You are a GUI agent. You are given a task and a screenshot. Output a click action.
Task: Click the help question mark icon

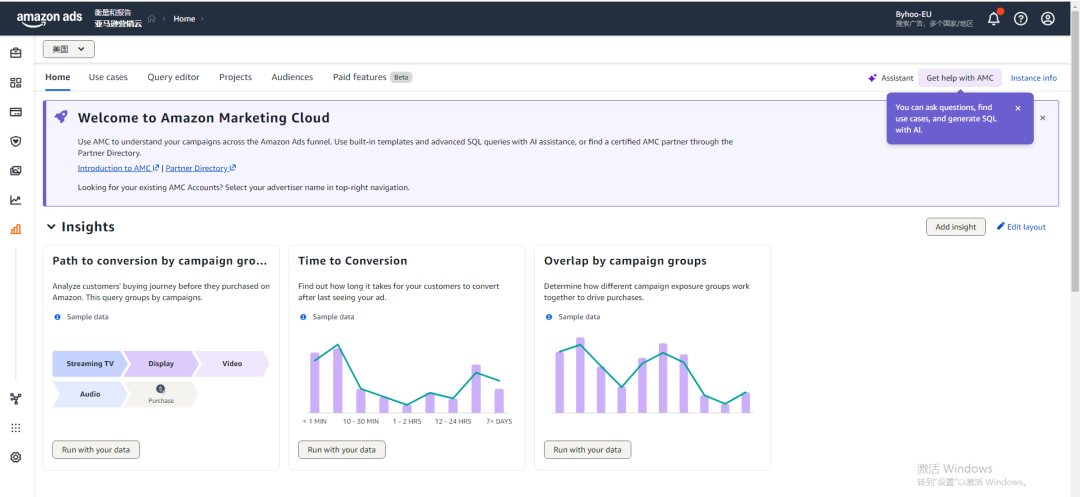tap(1020, 18)
